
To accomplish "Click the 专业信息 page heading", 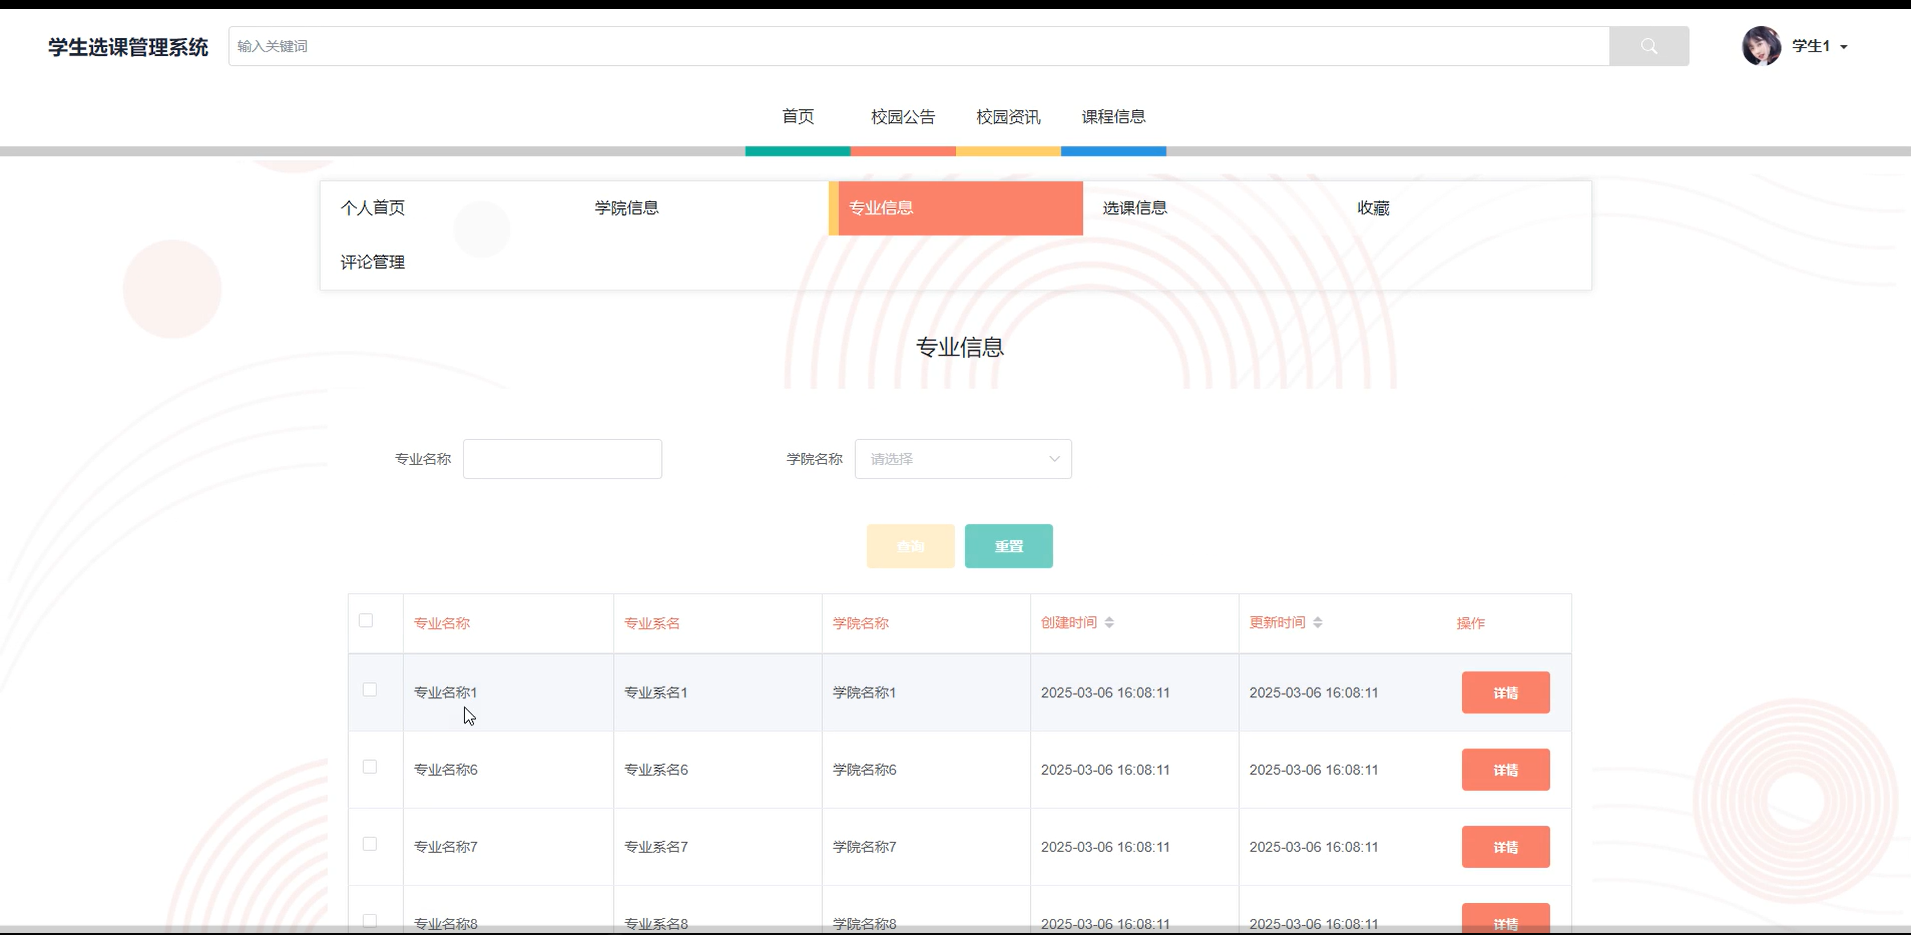I will click(960, 347).
